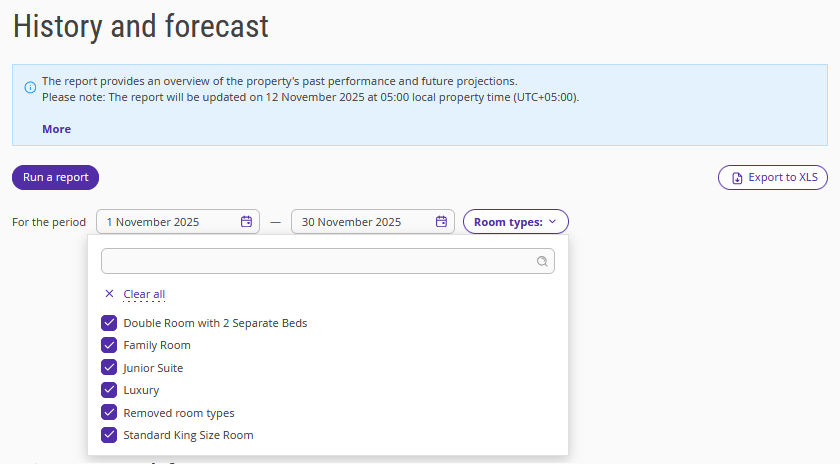Click Export to XLS button

coord(772,177)
